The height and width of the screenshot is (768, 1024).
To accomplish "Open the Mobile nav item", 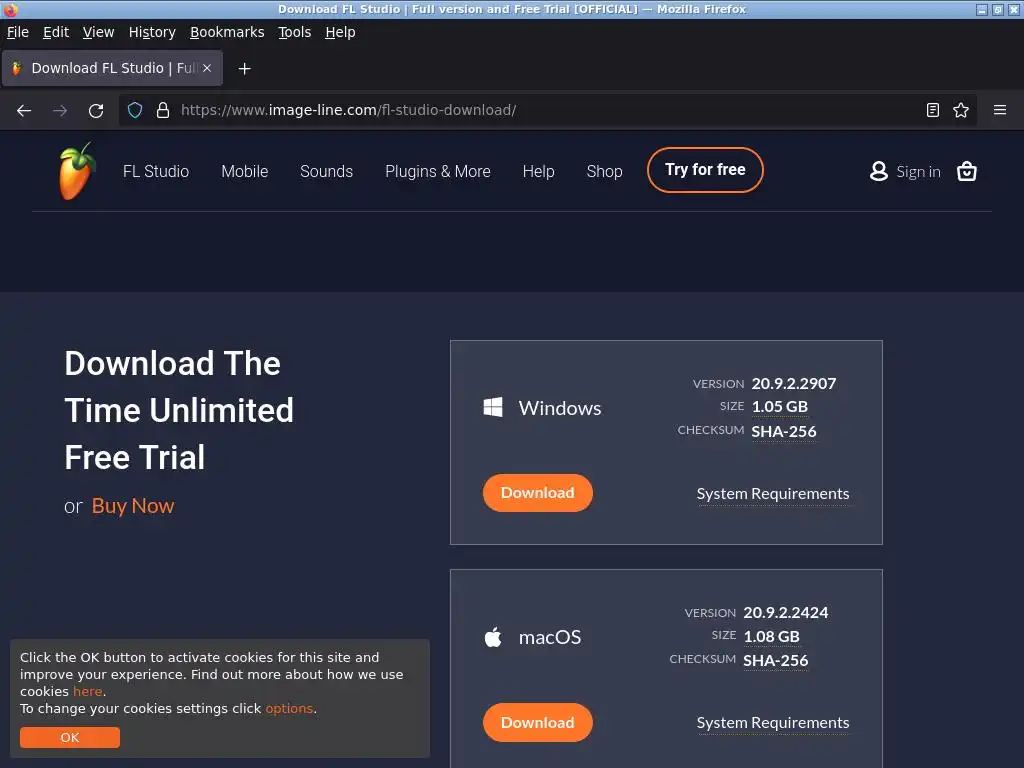I will tap(245, 171).
